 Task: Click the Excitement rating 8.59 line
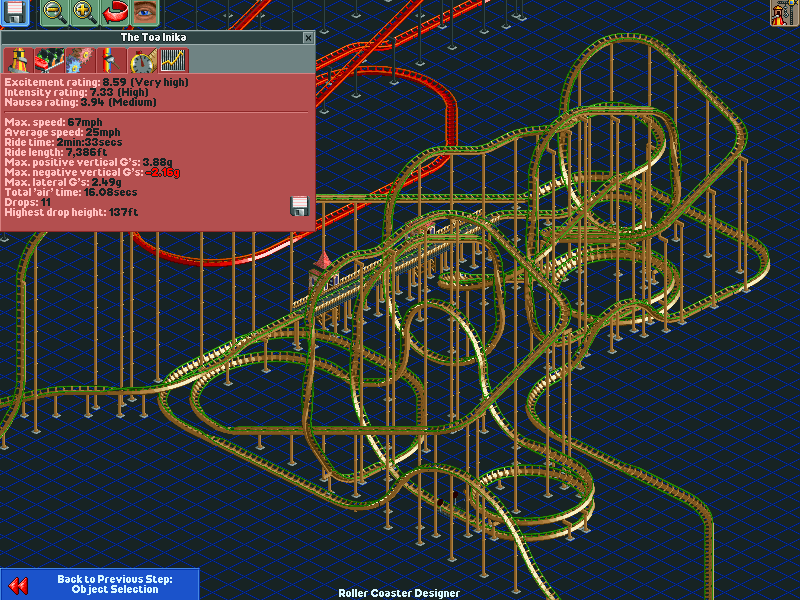click(96, 82)
